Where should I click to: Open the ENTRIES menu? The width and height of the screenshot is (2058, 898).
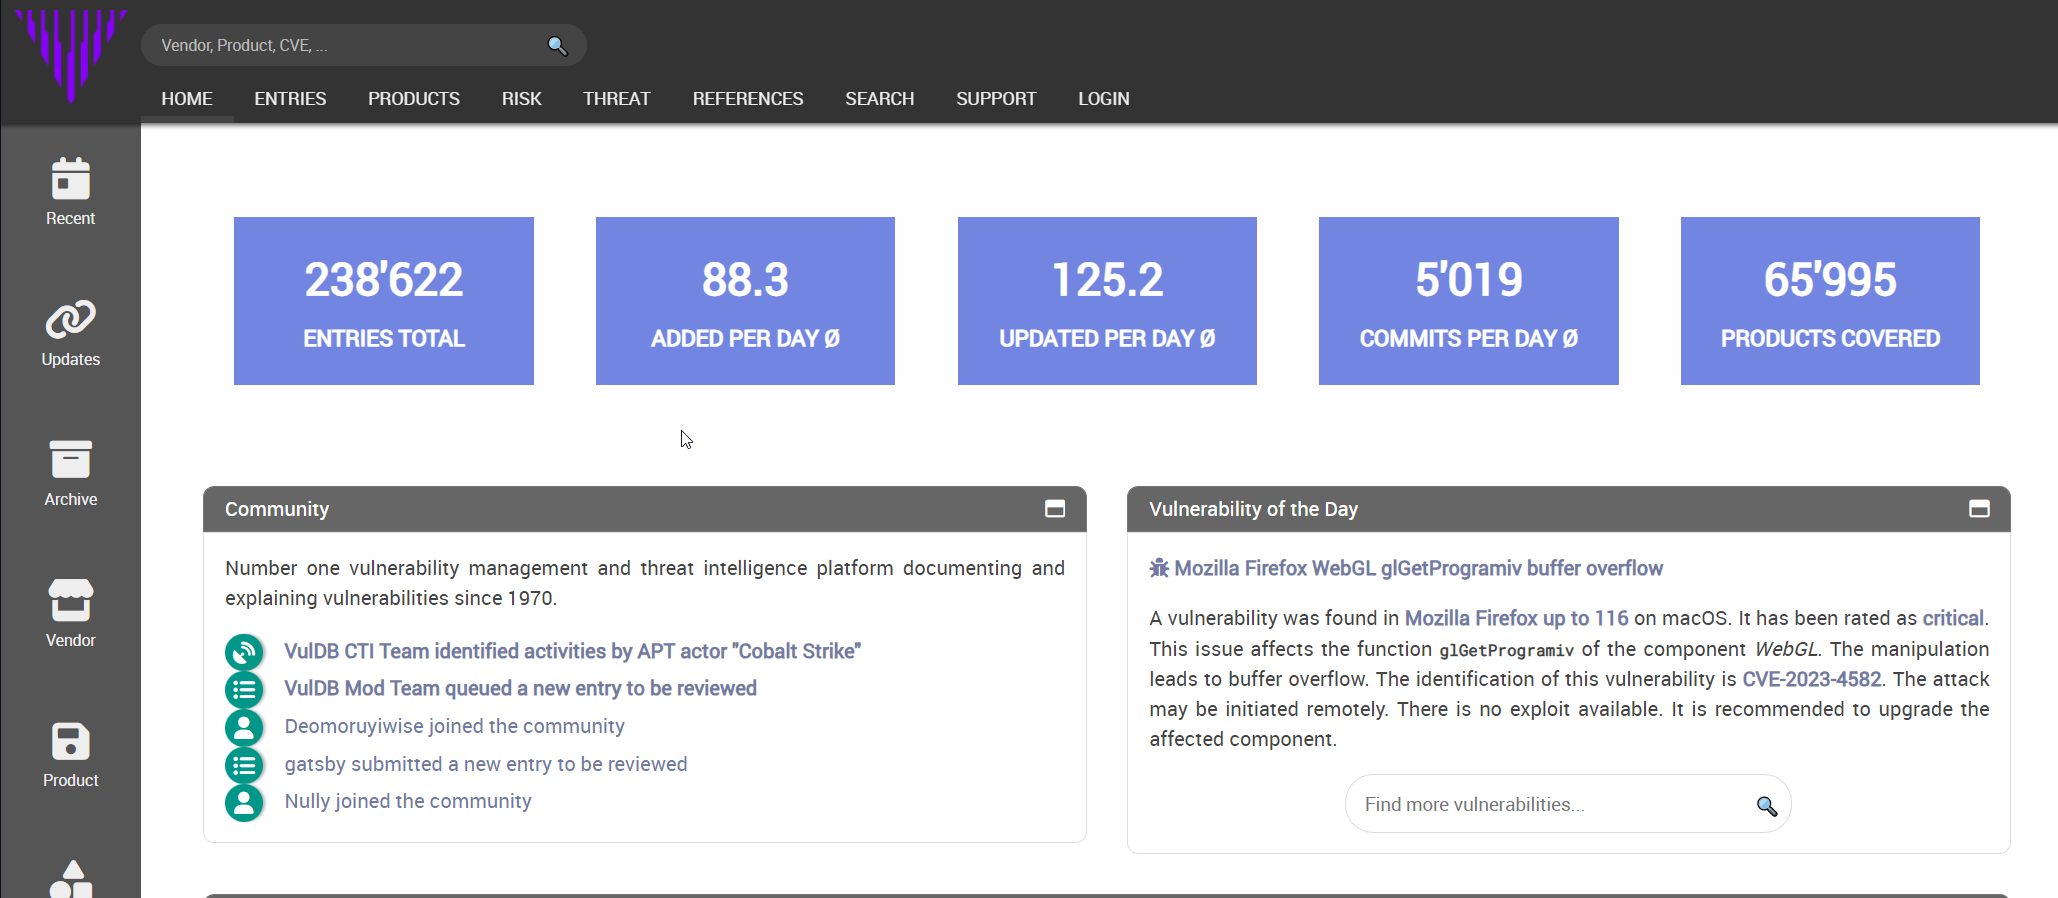(x=290, y=99)
